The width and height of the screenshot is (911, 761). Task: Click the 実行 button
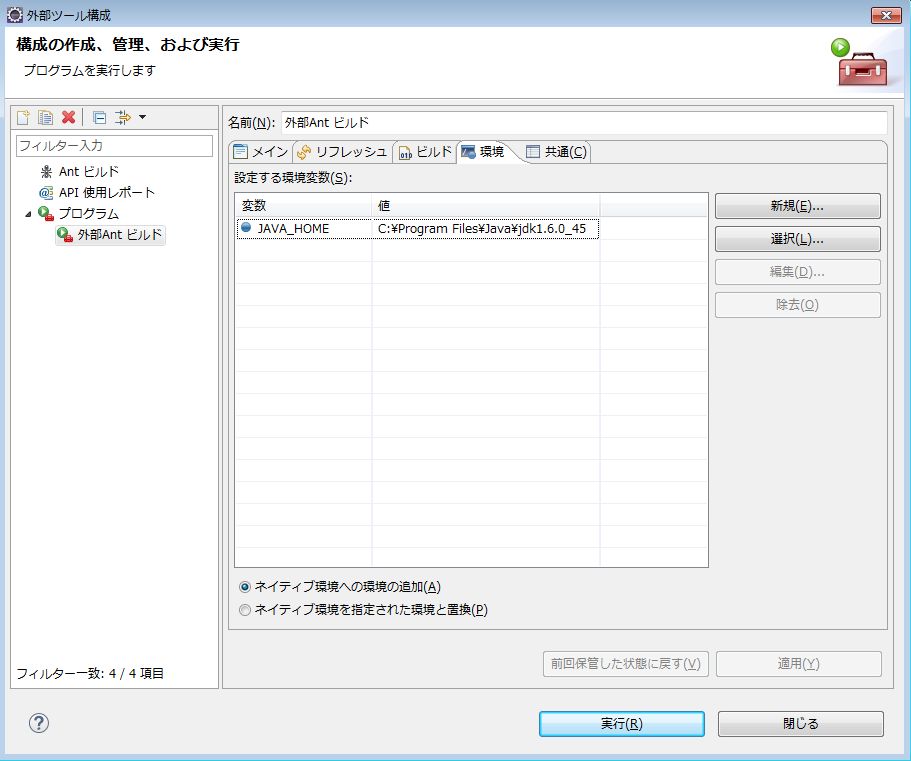click(621, 723)
